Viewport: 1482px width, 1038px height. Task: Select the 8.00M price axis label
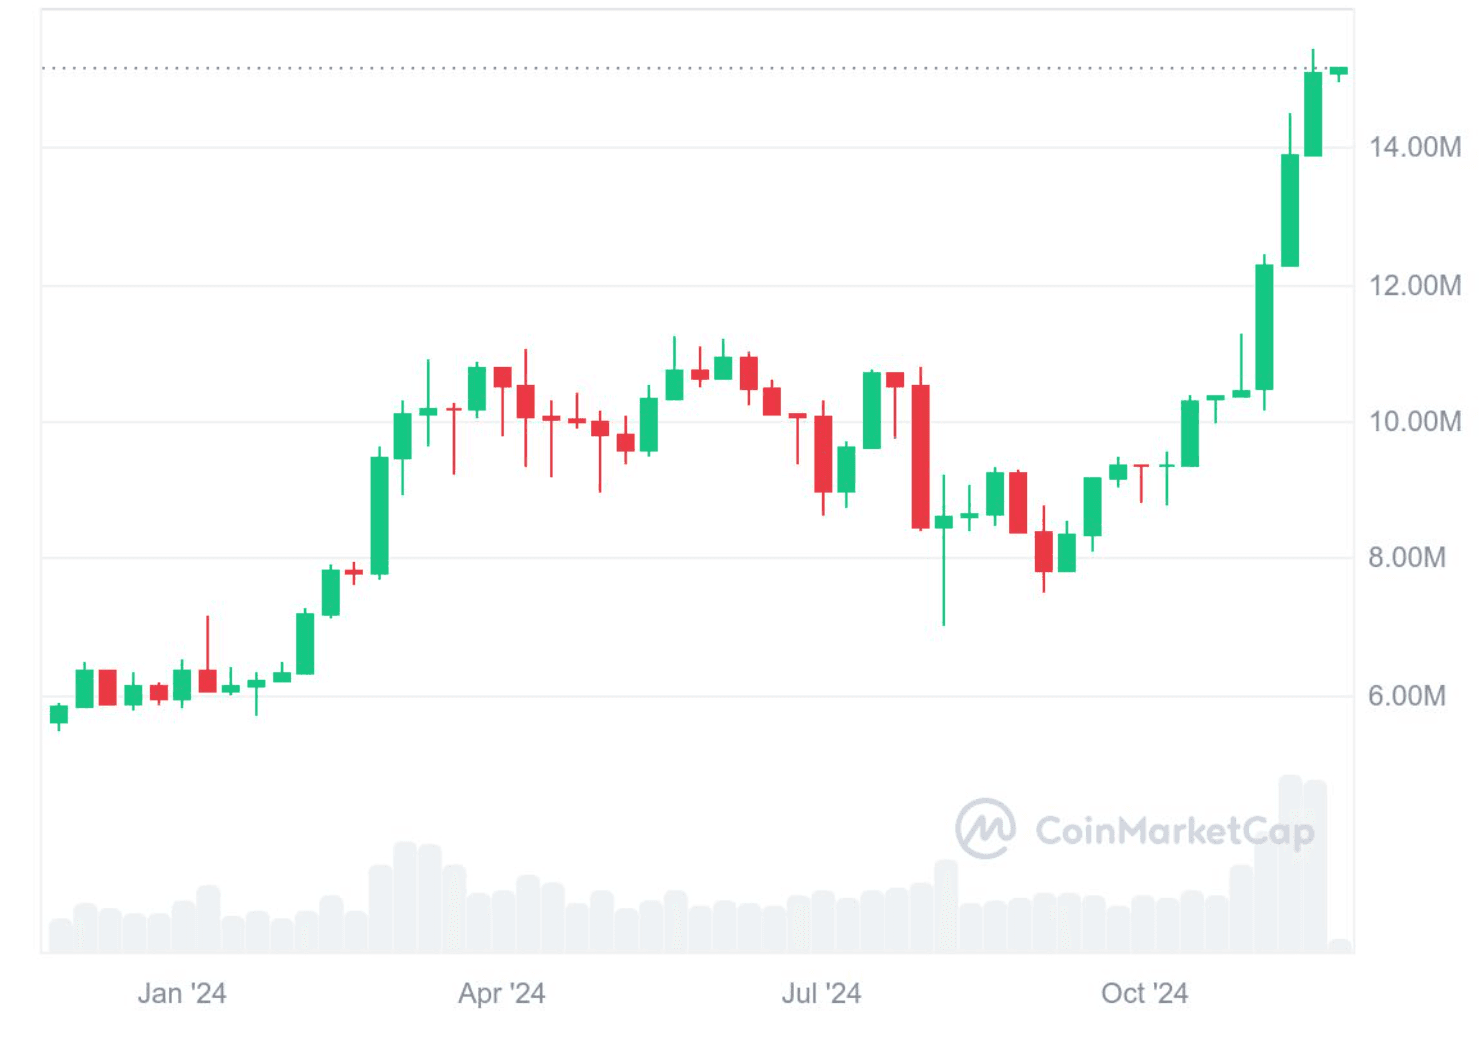pos(1406,558)
